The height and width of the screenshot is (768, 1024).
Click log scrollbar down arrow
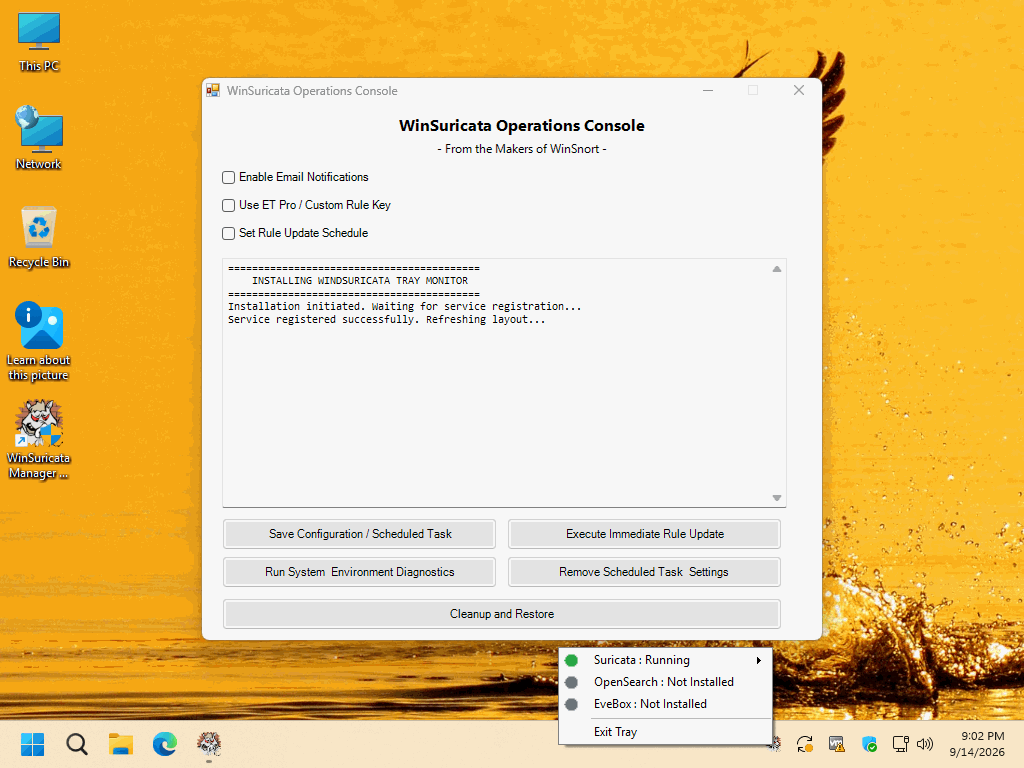776,498
